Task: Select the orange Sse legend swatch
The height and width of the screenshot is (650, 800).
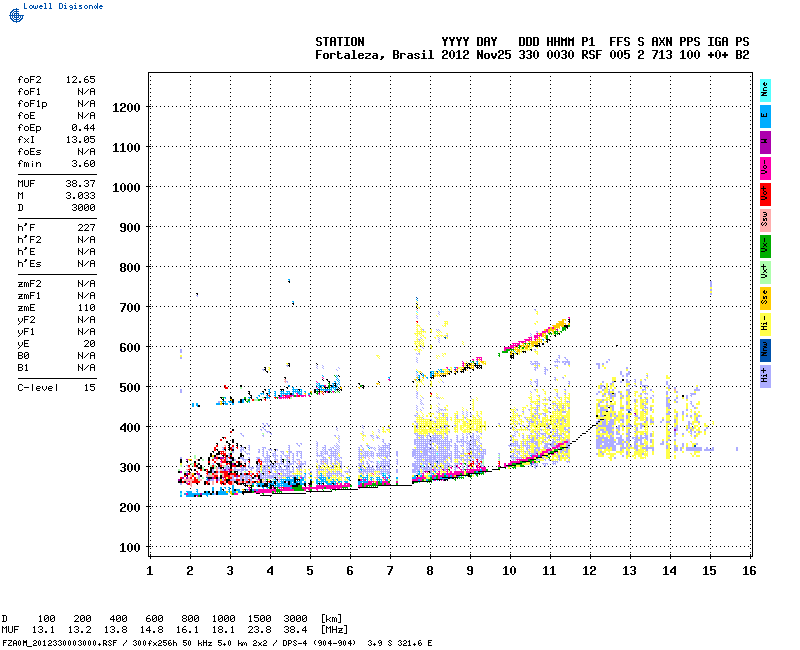Action: [x=765, y=298]
